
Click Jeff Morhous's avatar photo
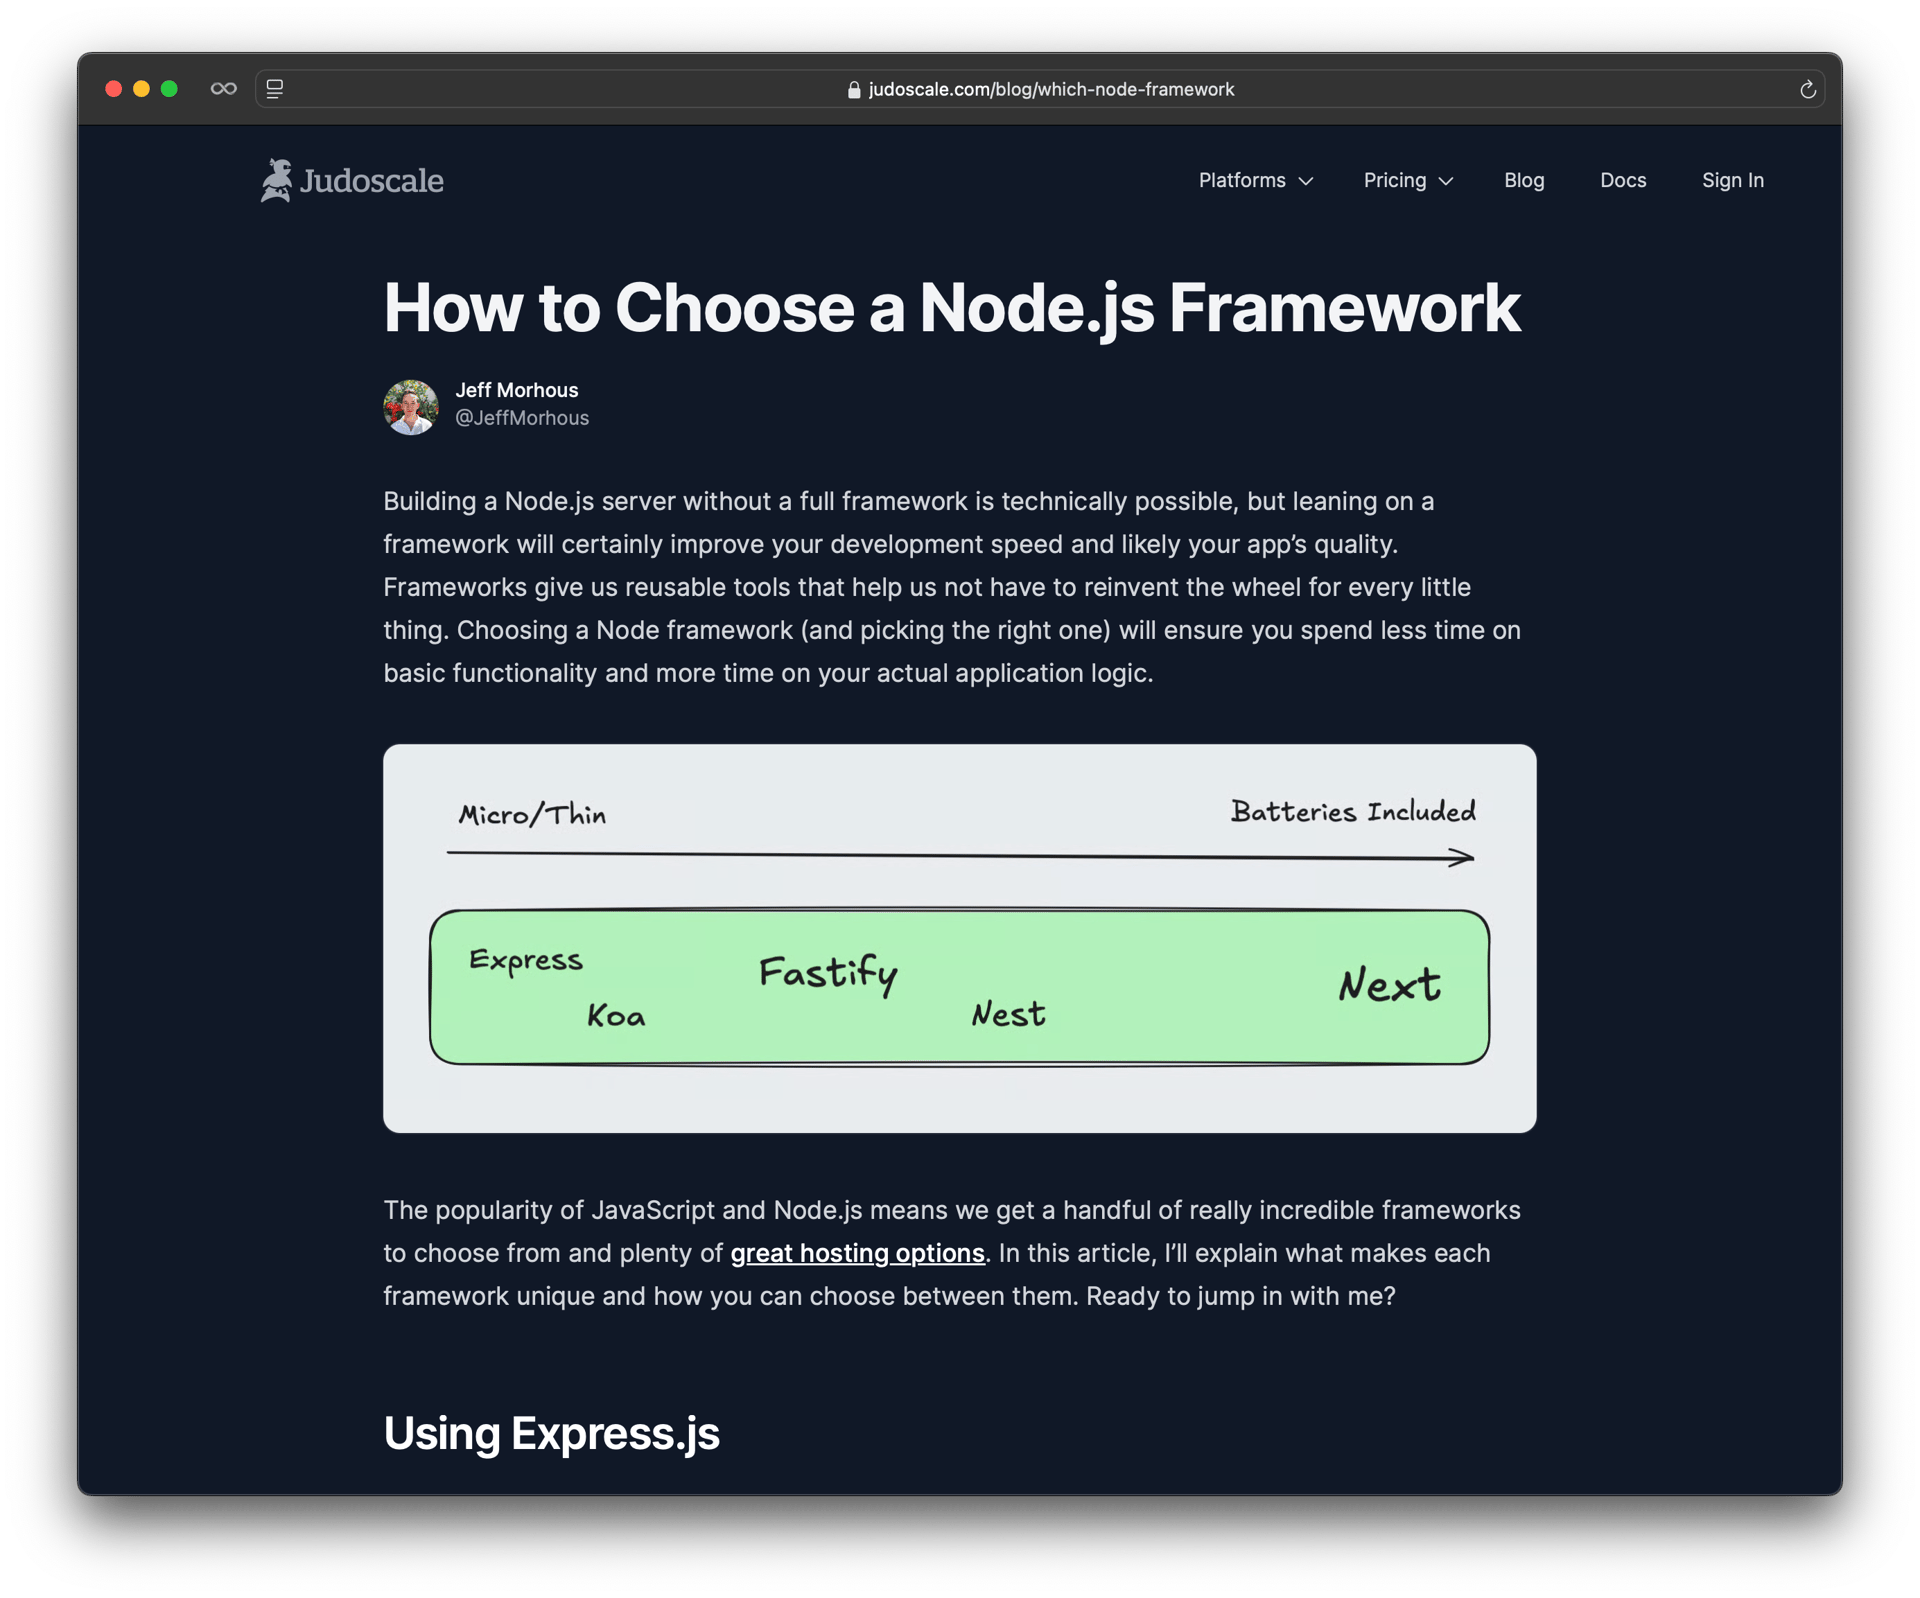point(411,406)
